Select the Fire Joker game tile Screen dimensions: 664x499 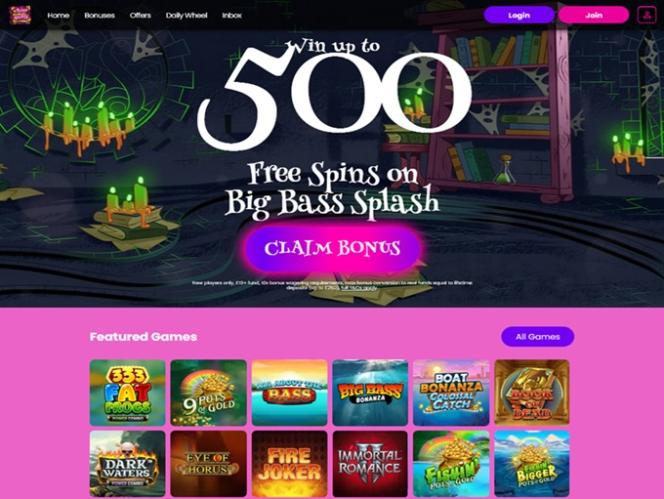click(x=289, y=464)
